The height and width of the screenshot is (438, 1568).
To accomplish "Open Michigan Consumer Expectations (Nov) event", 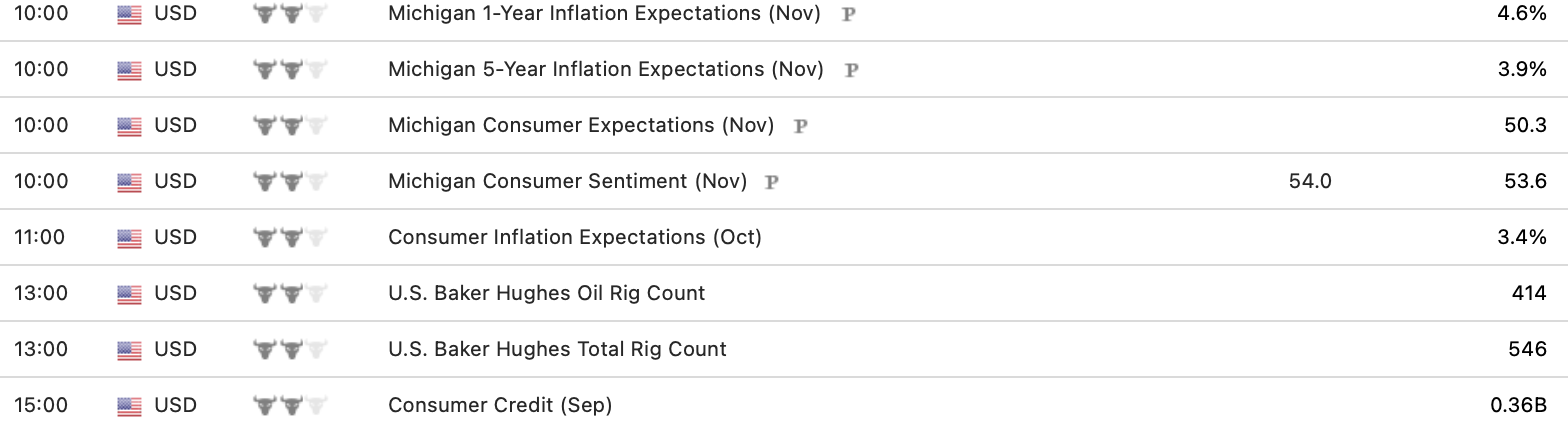I will 581,126.
